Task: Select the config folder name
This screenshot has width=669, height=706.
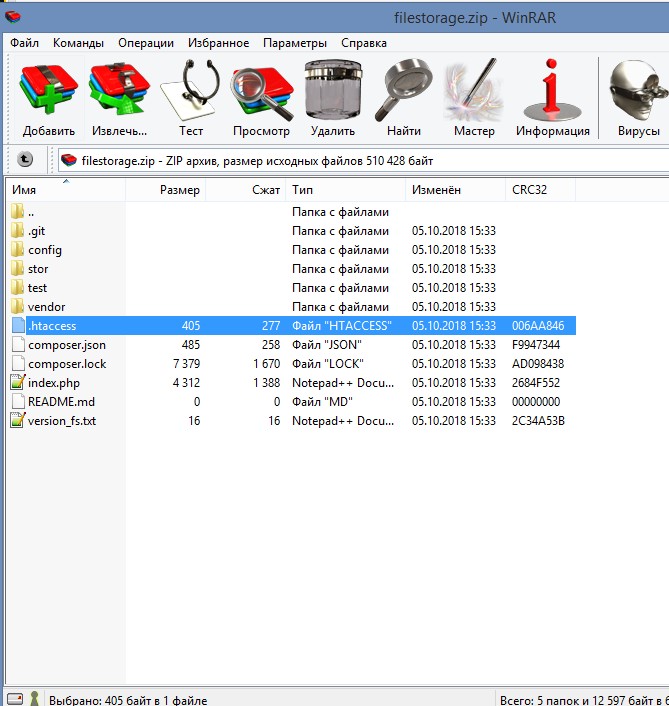Action: coord(45,250)
